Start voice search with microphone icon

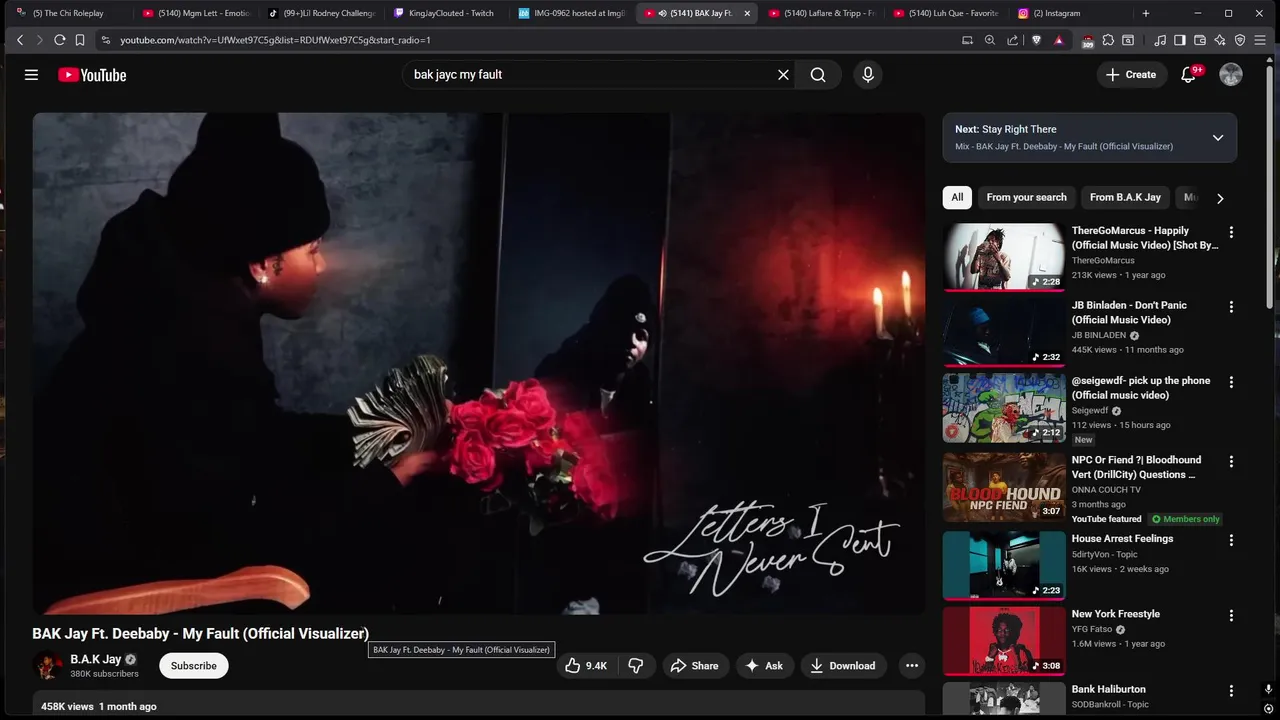point(868,75)
